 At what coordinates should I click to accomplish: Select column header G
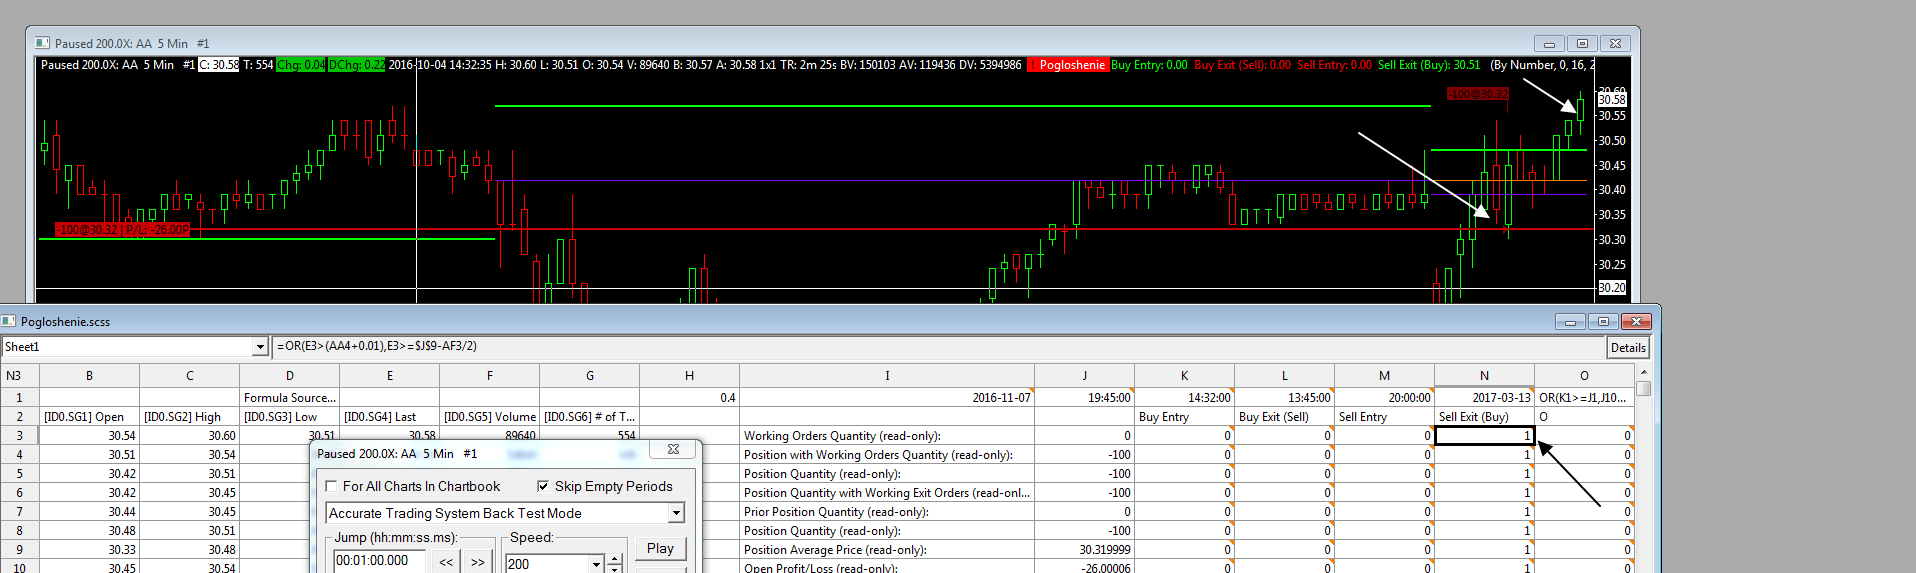coord(589,376)
